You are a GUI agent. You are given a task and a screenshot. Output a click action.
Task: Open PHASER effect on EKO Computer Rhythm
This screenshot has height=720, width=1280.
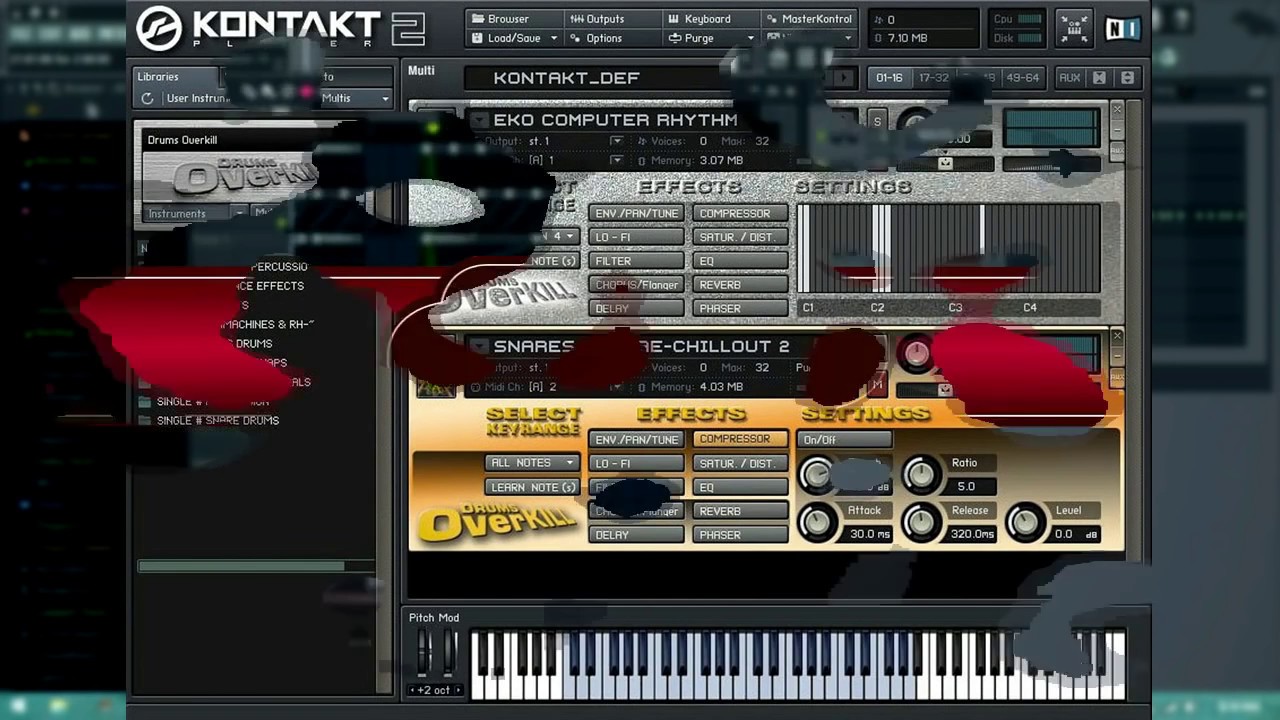(x=740, y=309)
